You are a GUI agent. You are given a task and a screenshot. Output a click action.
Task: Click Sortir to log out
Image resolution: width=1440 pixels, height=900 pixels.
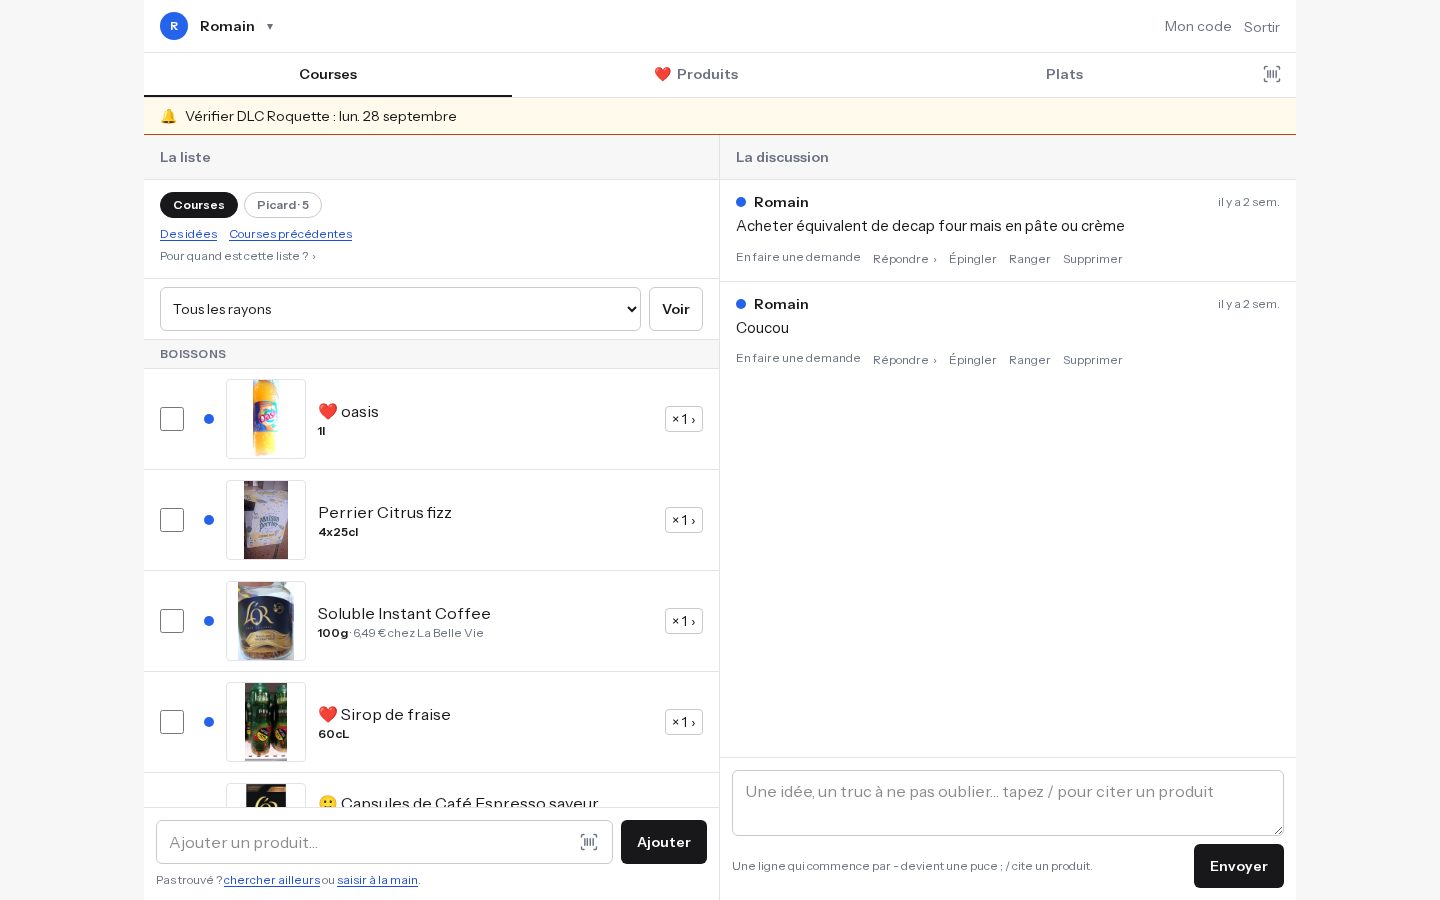click(x=1262, y=27)
